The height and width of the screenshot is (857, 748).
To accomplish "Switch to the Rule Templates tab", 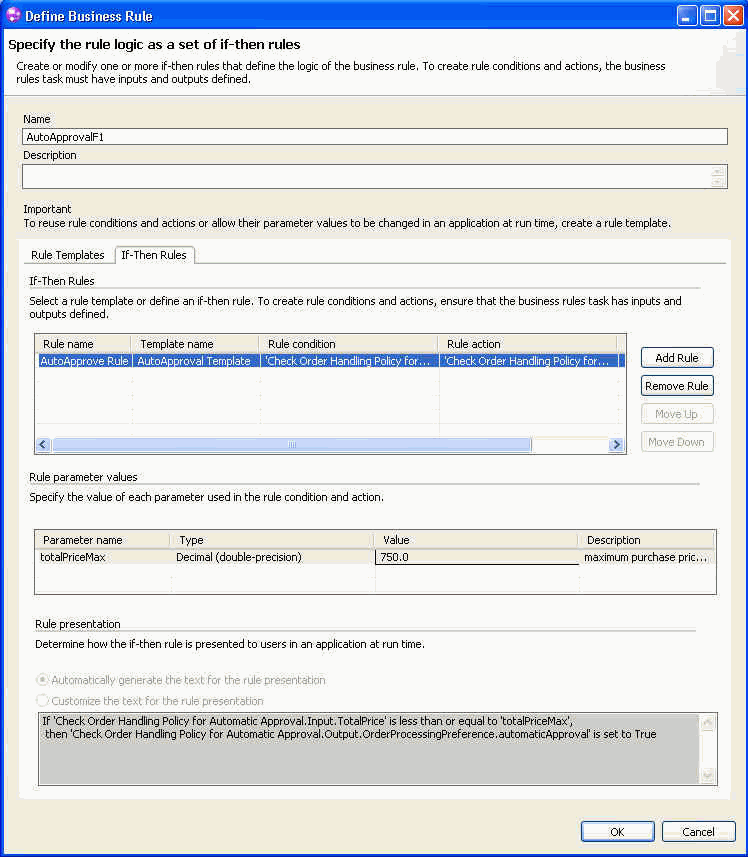I will click(68, 255).
